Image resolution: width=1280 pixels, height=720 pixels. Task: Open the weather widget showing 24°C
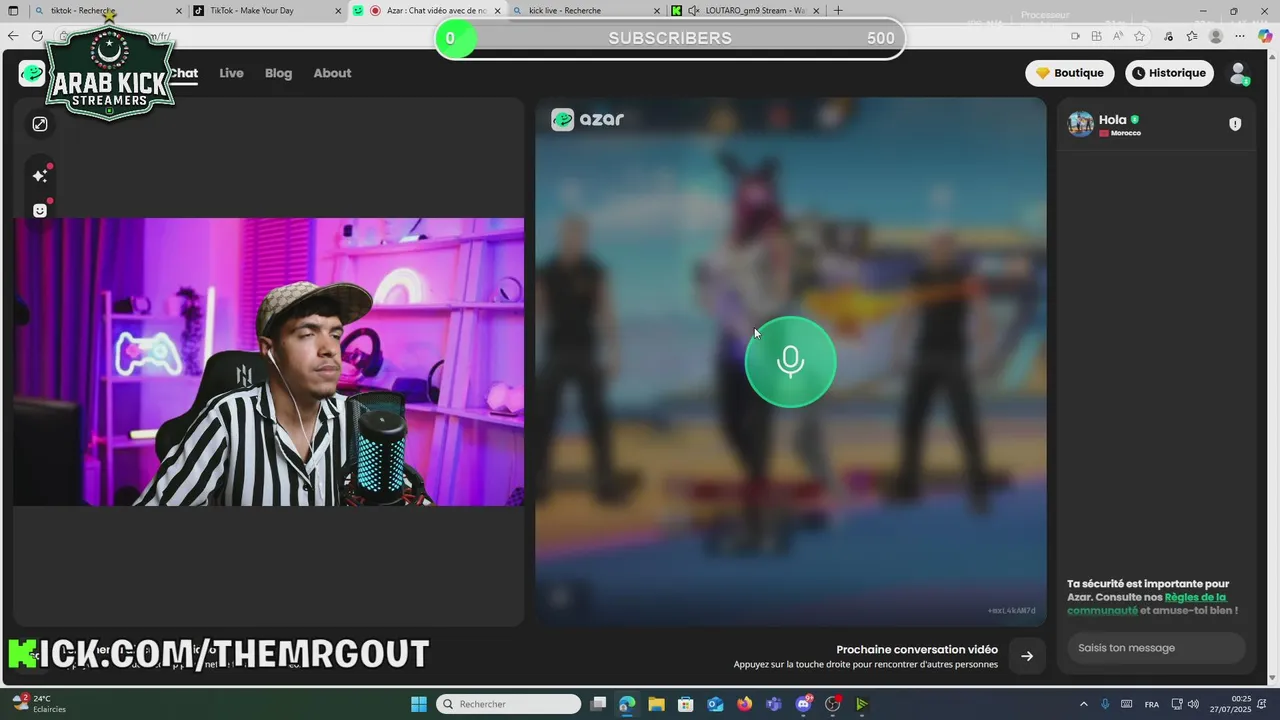pyautogui.click(x=38, y=704)
